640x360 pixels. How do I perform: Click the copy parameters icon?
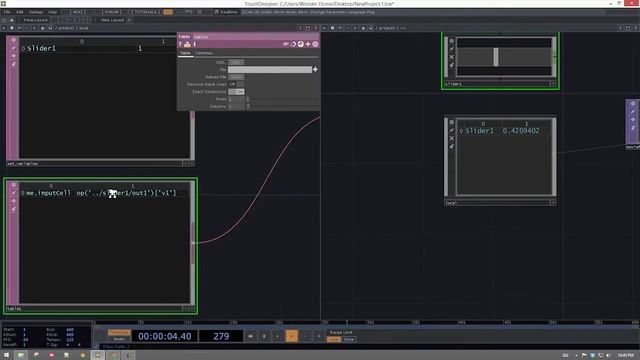click(293, 44)
